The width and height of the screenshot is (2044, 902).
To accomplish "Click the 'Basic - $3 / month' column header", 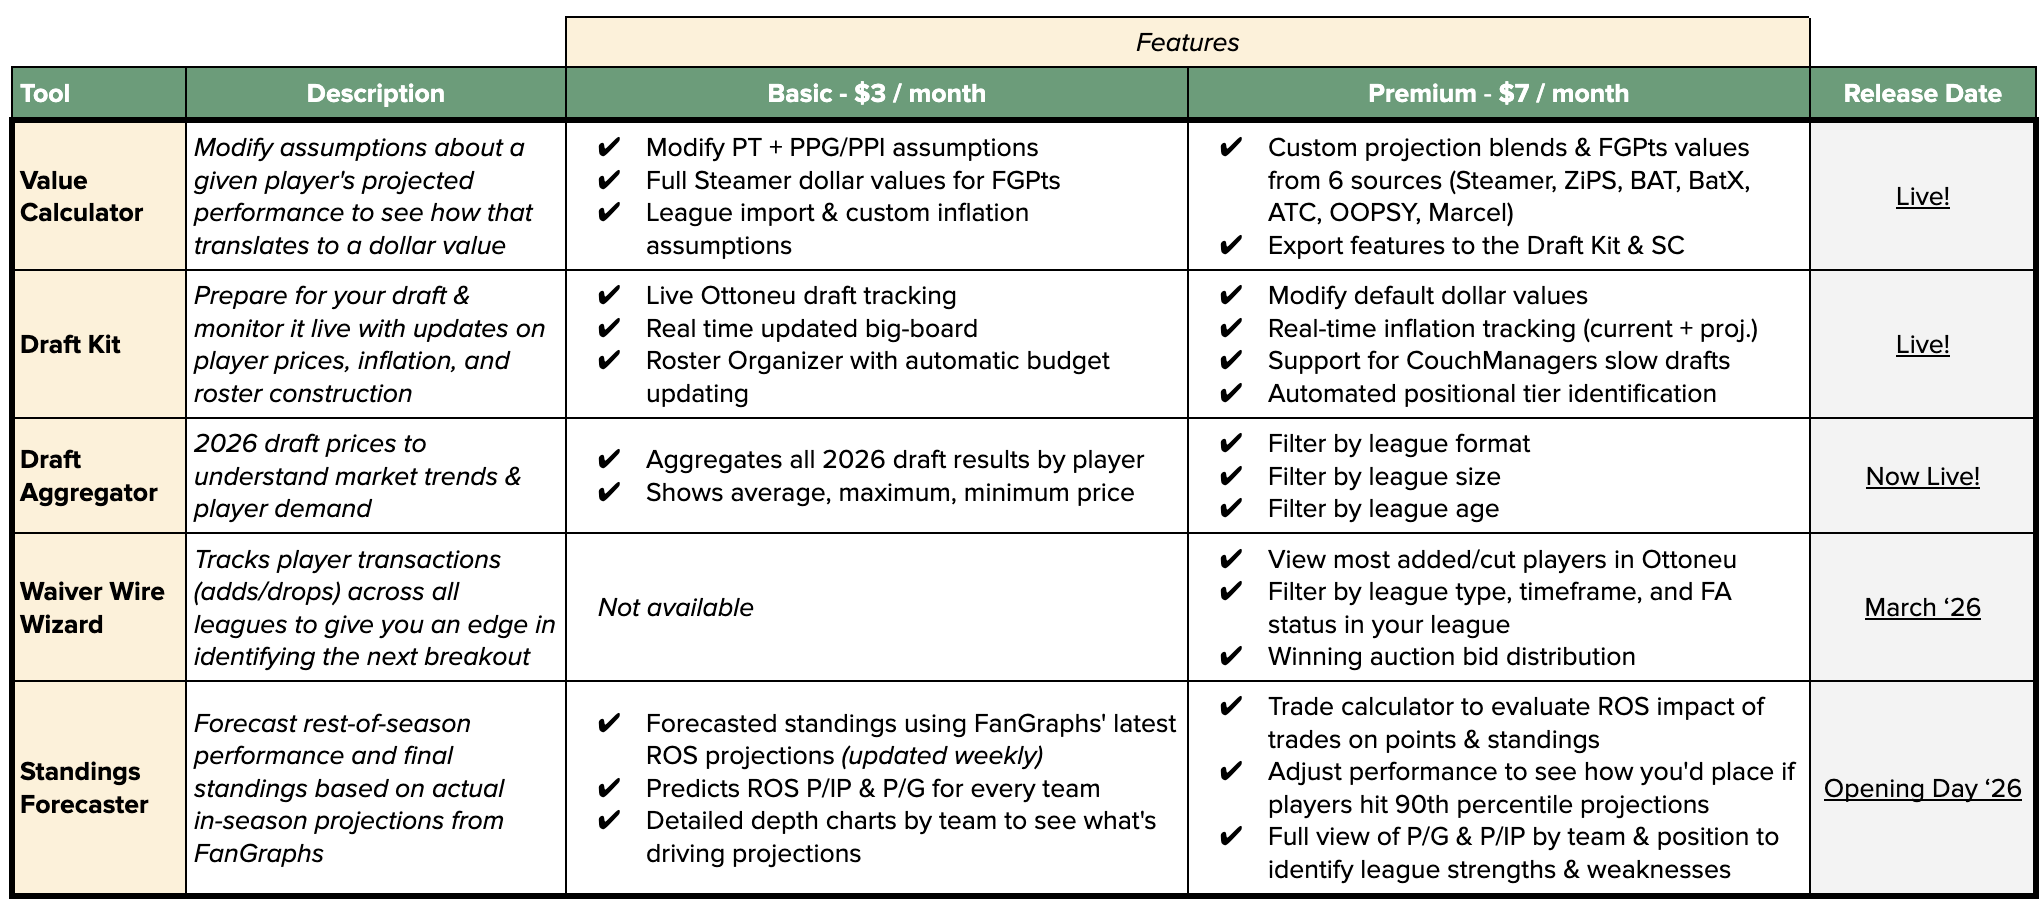I will (876, 94).
